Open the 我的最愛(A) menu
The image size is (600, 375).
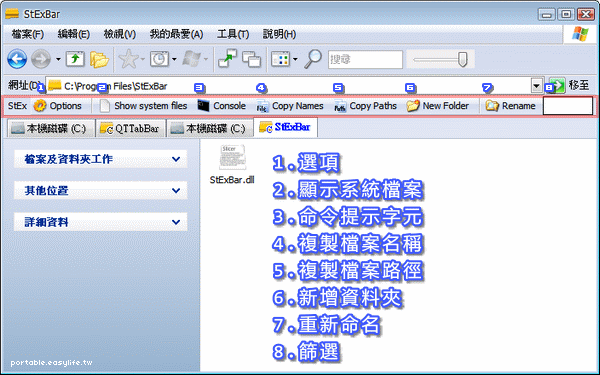176,34
